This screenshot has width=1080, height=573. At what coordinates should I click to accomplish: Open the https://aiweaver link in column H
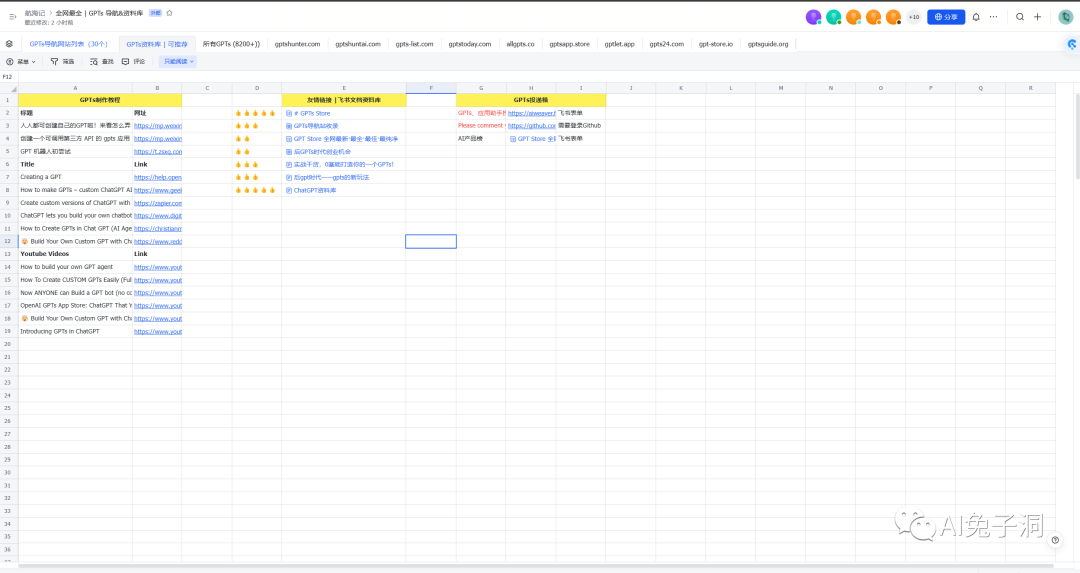pos(532,113)
